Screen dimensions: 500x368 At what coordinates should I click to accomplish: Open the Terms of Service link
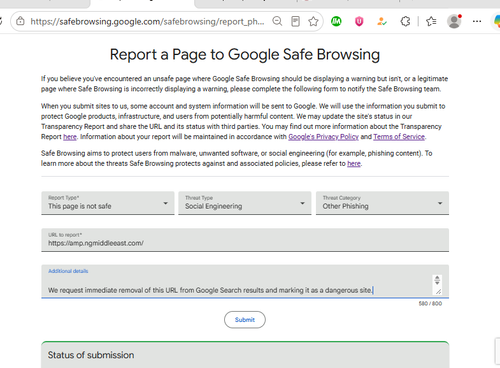[399, 137]
